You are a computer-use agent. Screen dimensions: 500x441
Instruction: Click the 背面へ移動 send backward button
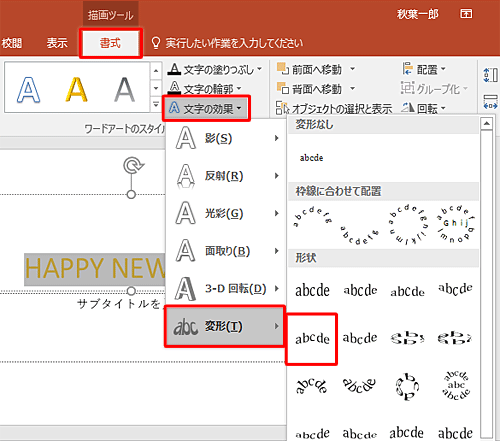[309, 89]
